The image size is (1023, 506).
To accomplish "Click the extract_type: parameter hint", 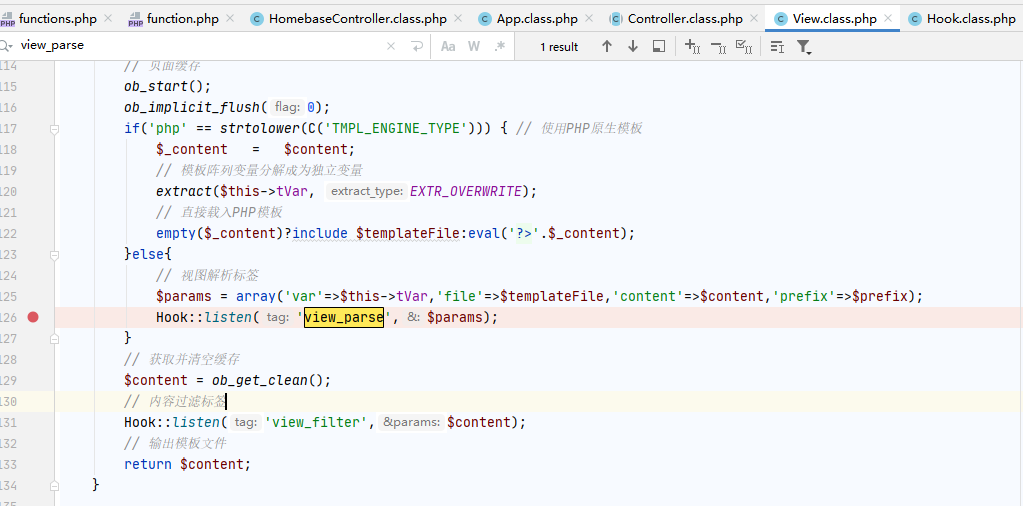I will [x=367, y=191].
